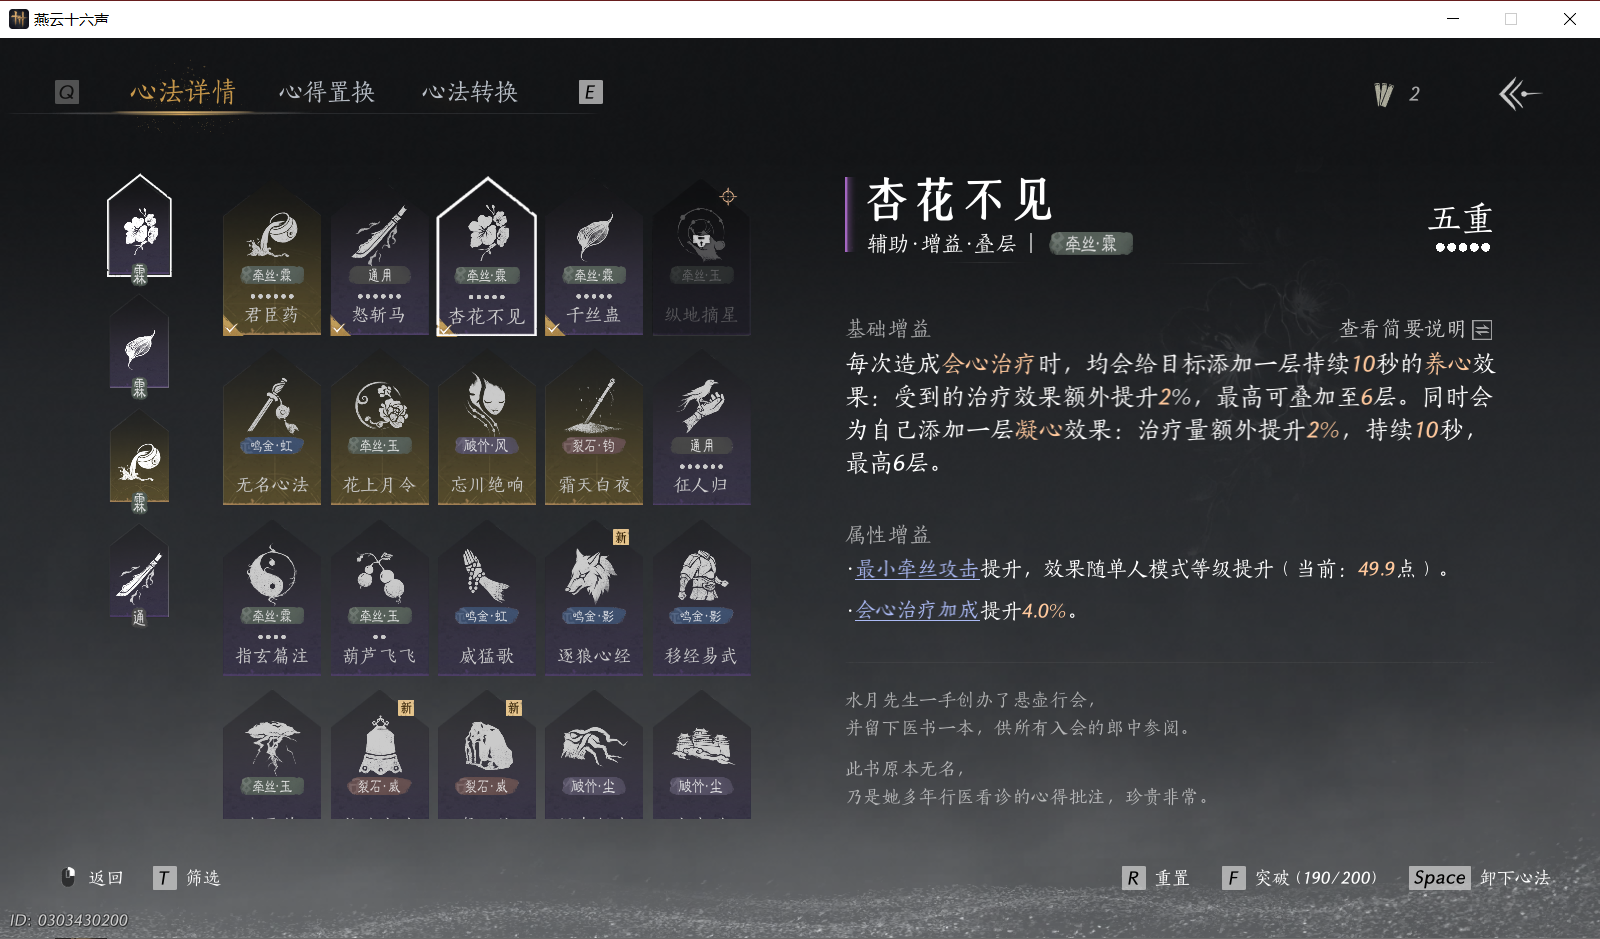
Task: Open the 最小牵丝攻击 attribute link
Action: (x=917, y=569)
